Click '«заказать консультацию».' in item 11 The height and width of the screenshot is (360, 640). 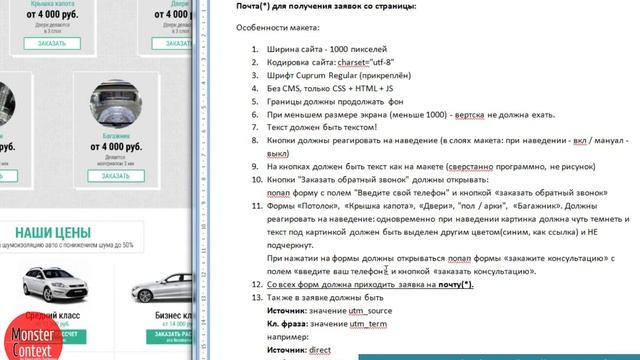click(x=484, y=271)
